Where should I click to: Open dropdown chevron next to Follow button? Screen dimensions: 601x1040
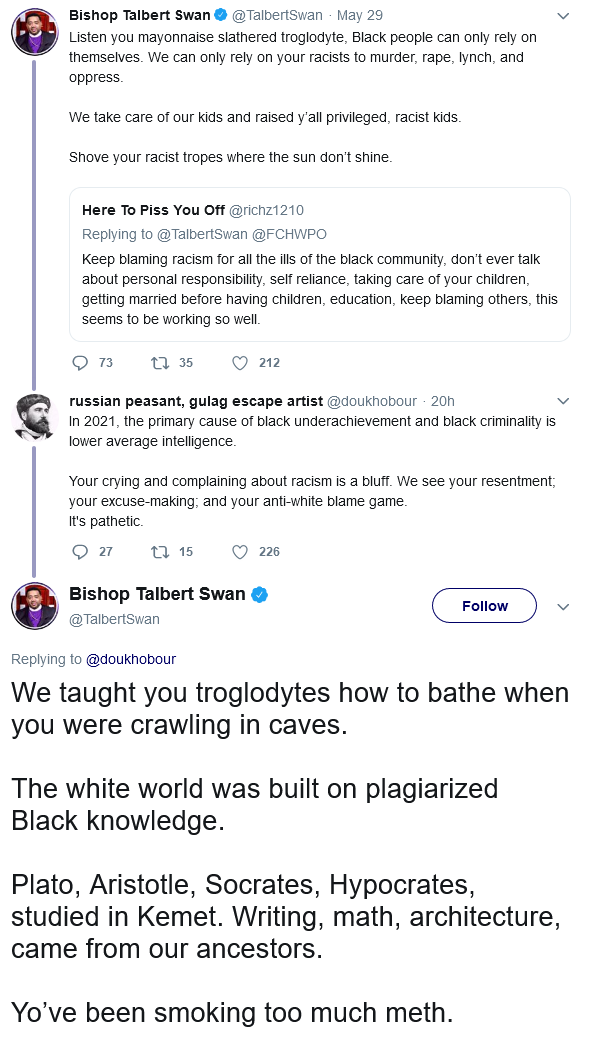(562, 607)
